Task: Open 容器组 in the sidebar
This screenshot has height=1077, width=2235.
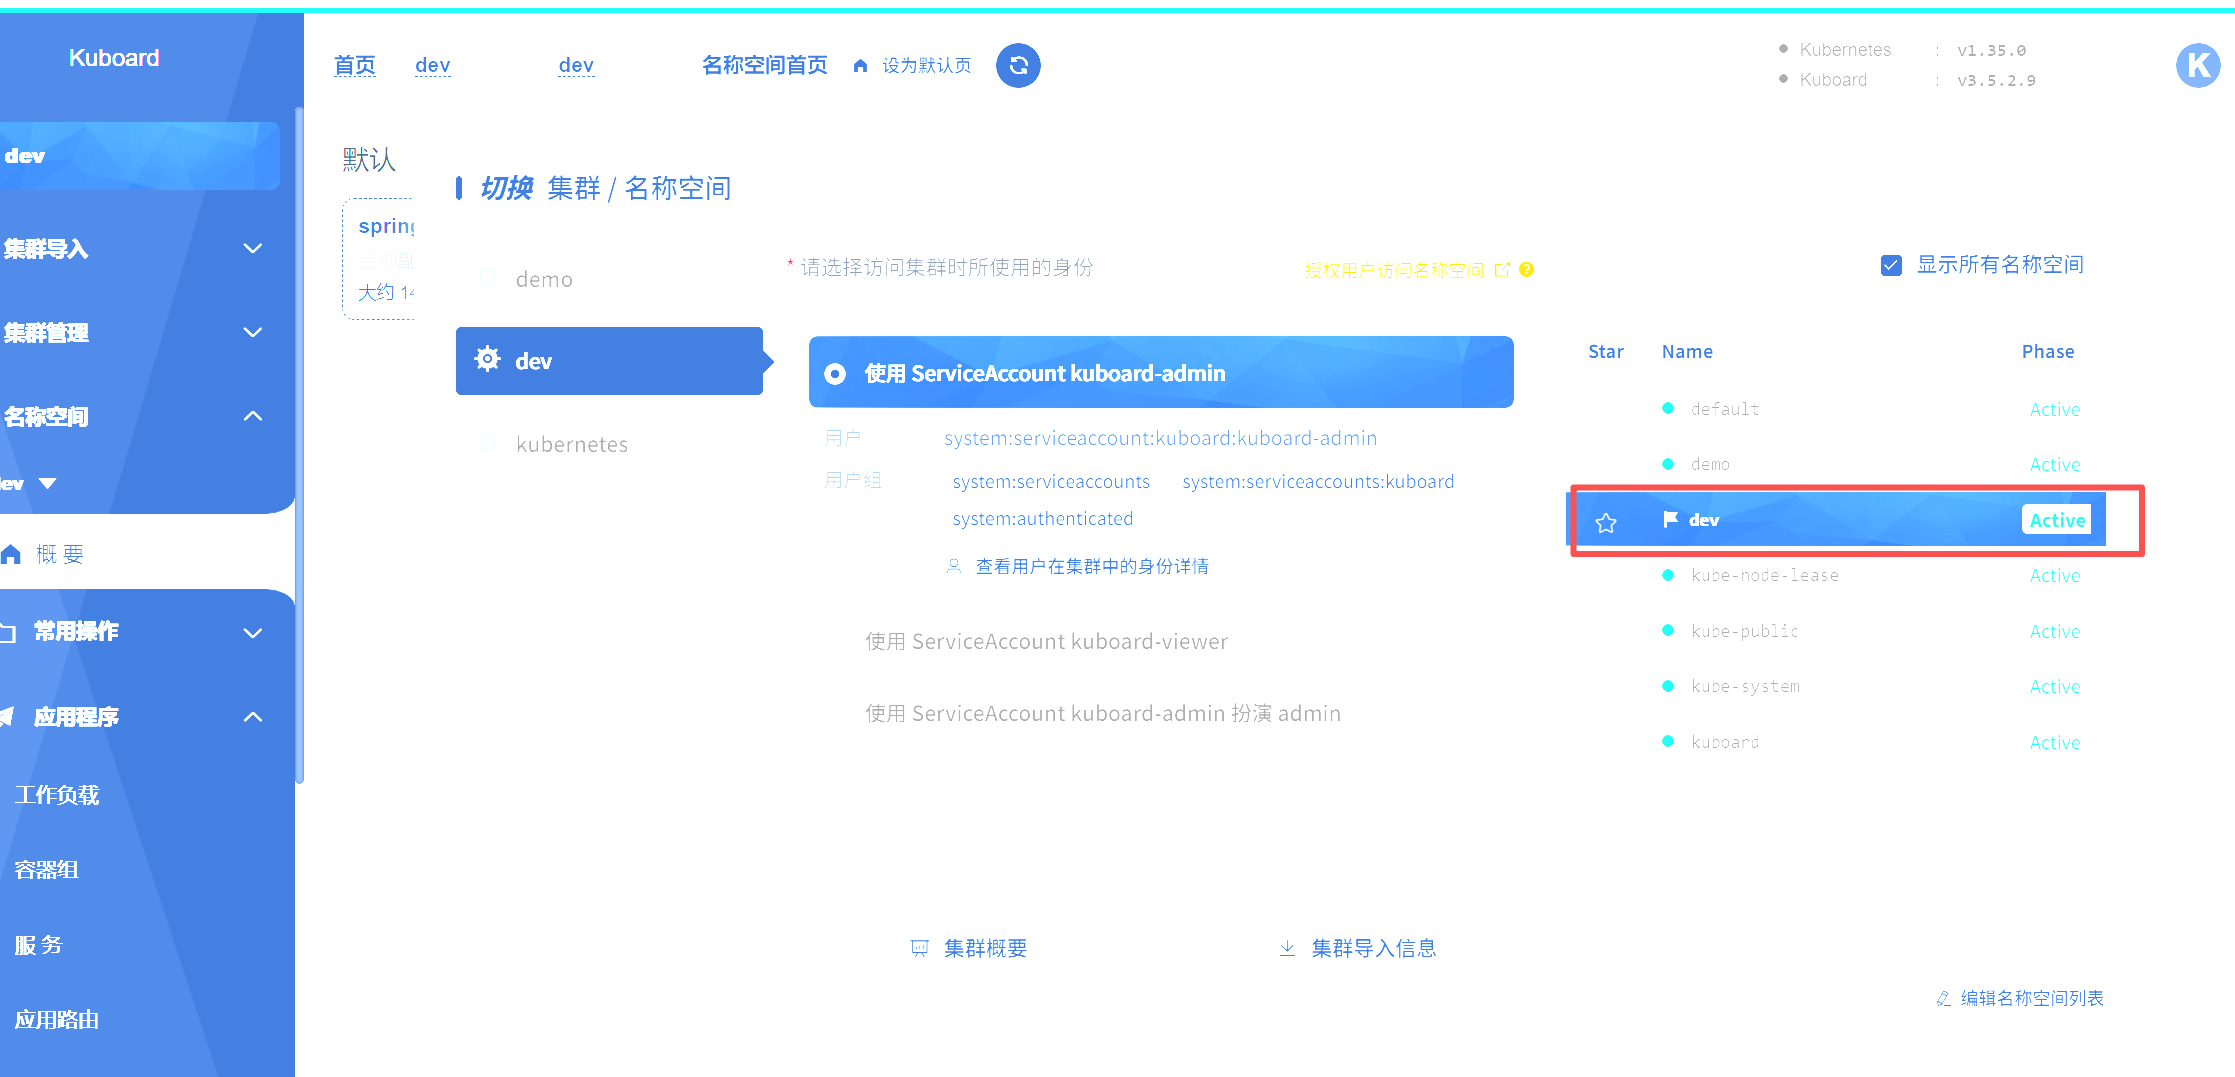Action: 46,870
